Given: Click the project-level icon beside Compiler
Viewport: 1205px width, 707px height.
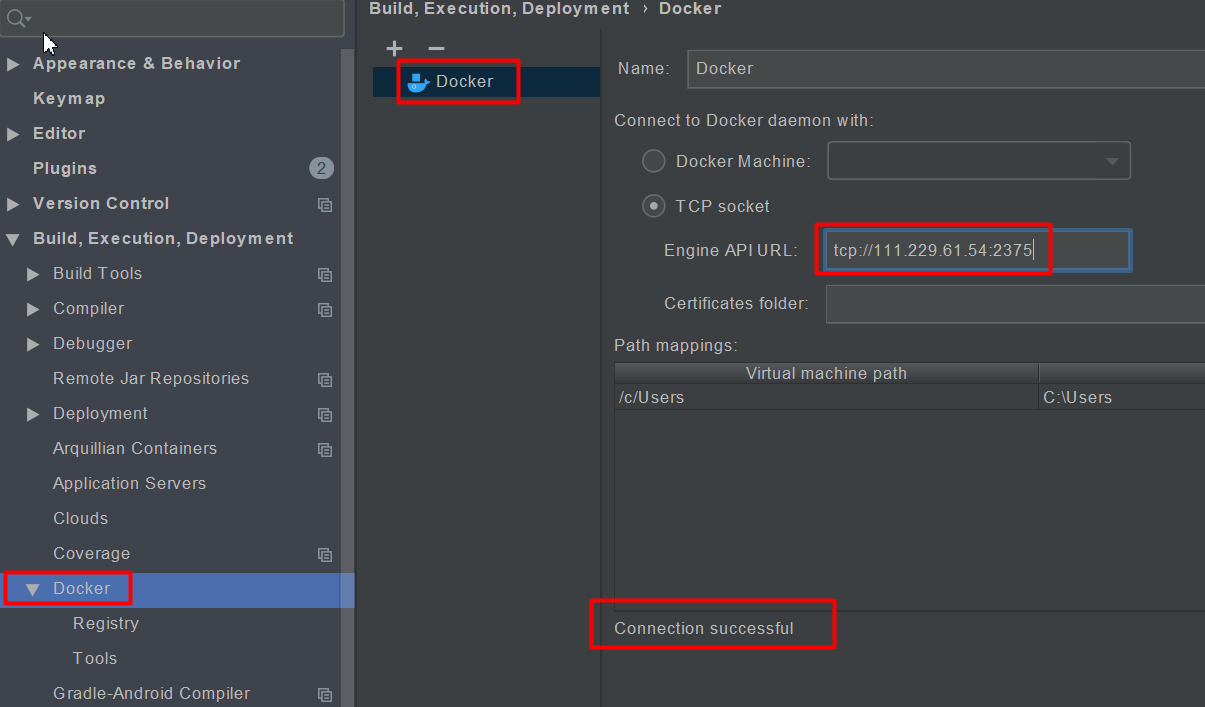Looking at the screenshot, I should [x=324, y=309].
